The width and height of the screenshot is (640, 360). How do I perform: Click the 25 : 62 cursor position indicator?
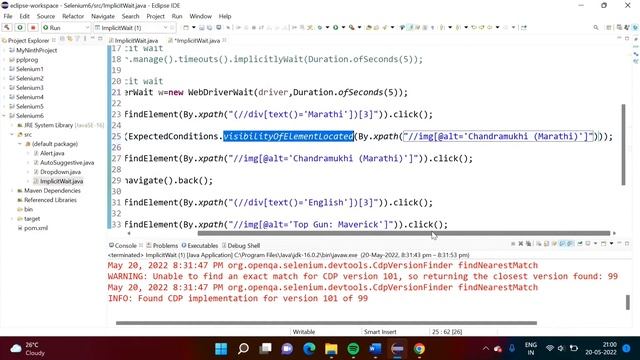[x=447, y=332]
